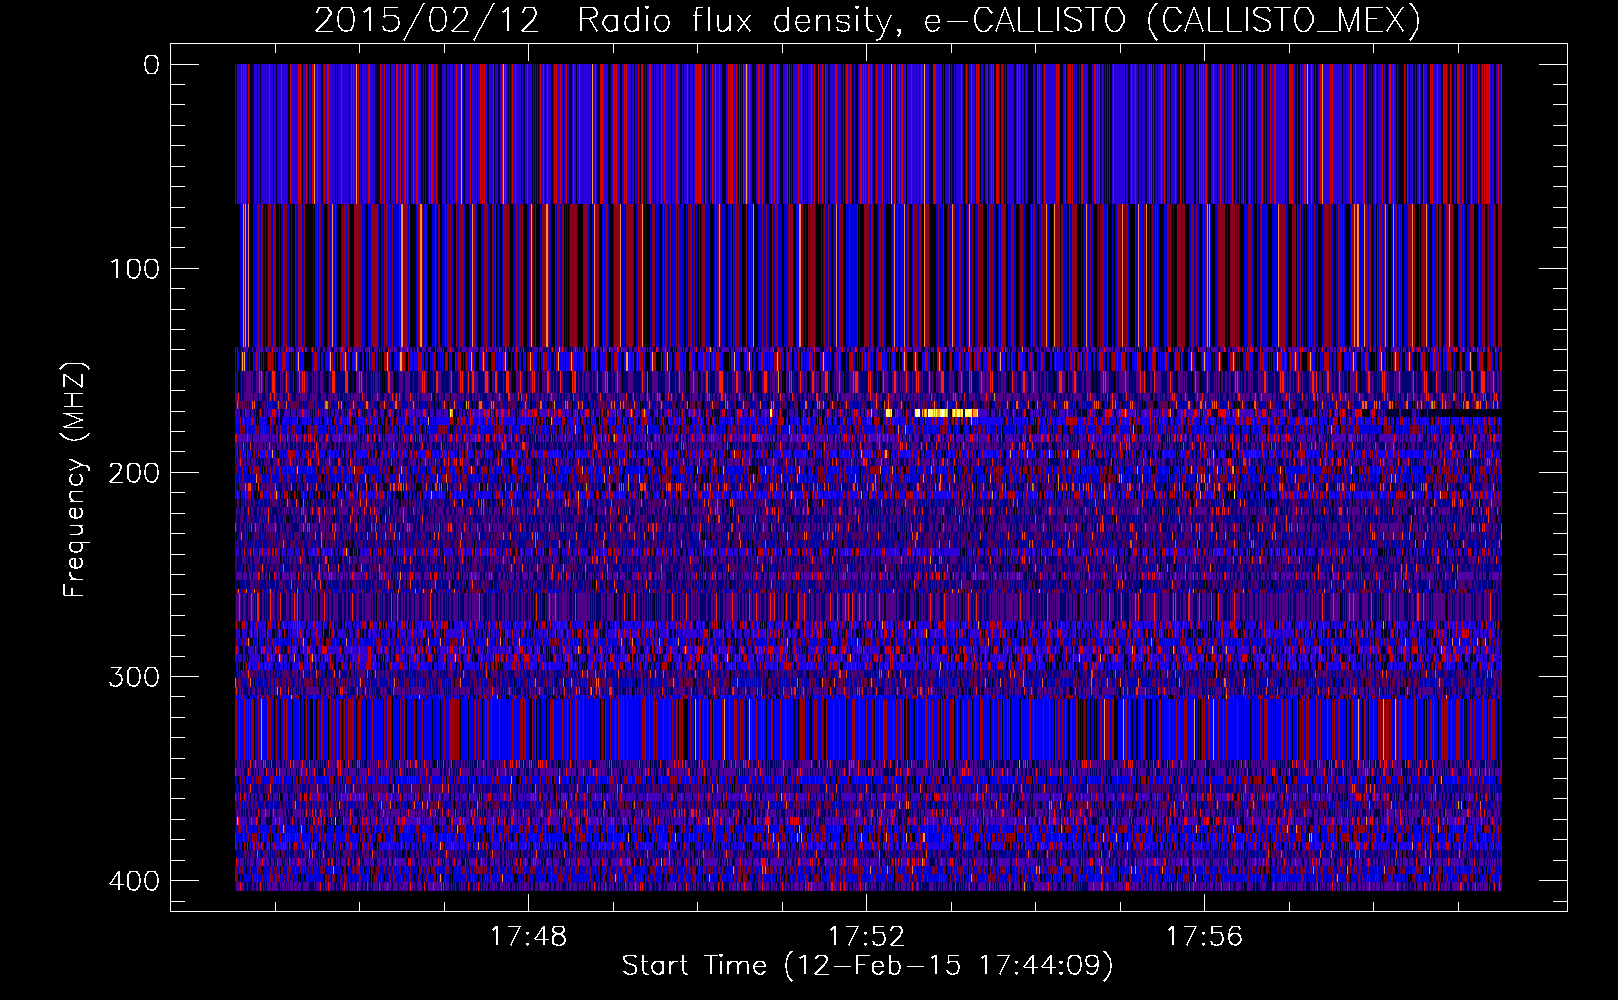Viewport: 1618px width, 1000px height.
Task: Click the time tick label '17:52'
Action: coord(866,936)
